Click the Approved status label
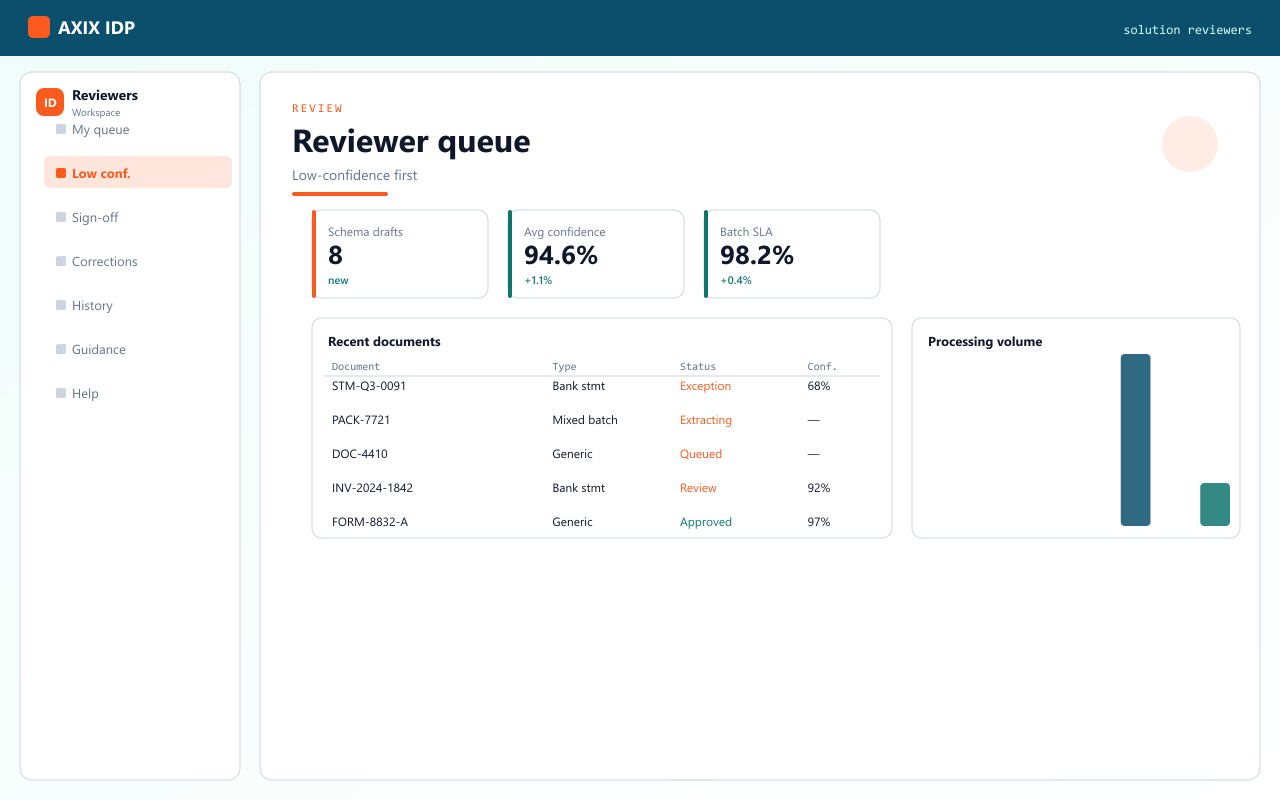The width and height of the screenshot is (1280, 800). pos(706,522)
